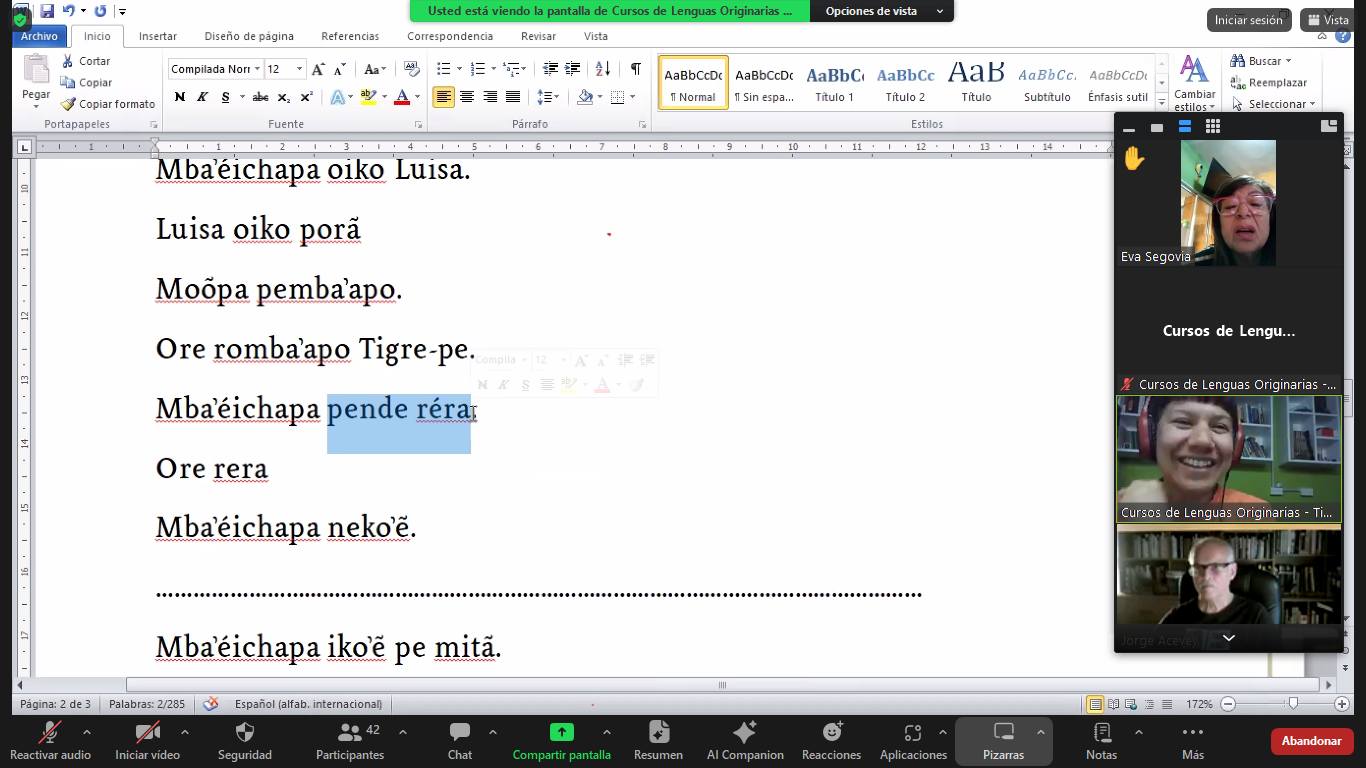Image resolution: width=1366 pixels, height=768 pixels.
Task: Open Reacciones in the Zoom toolbar
Action: pos(831,733)
